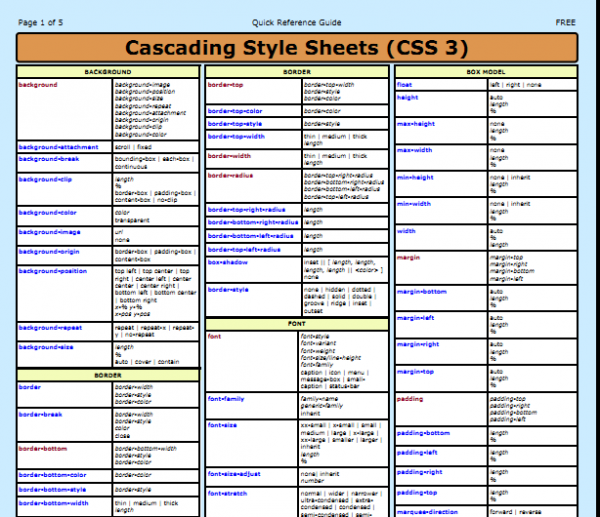The image size is (600, 517).
Task: Click the 'border-top-left-radius' property name
Action: [244, 250]
